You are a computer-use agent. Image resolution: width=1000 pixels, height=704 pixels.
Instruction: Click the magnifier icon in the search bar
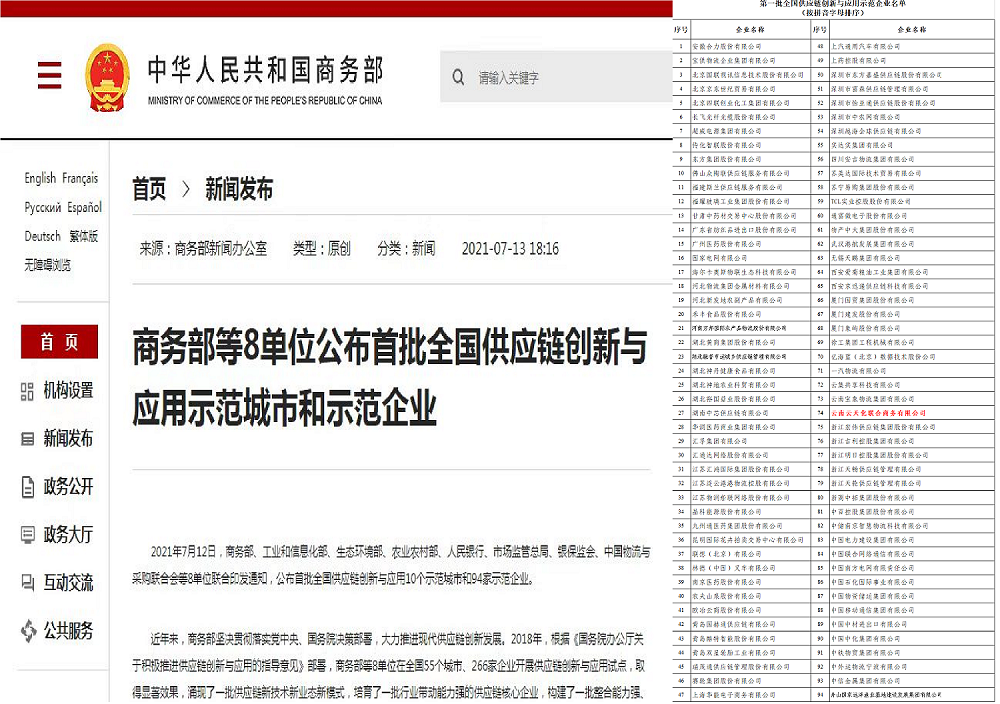(458, 77)
